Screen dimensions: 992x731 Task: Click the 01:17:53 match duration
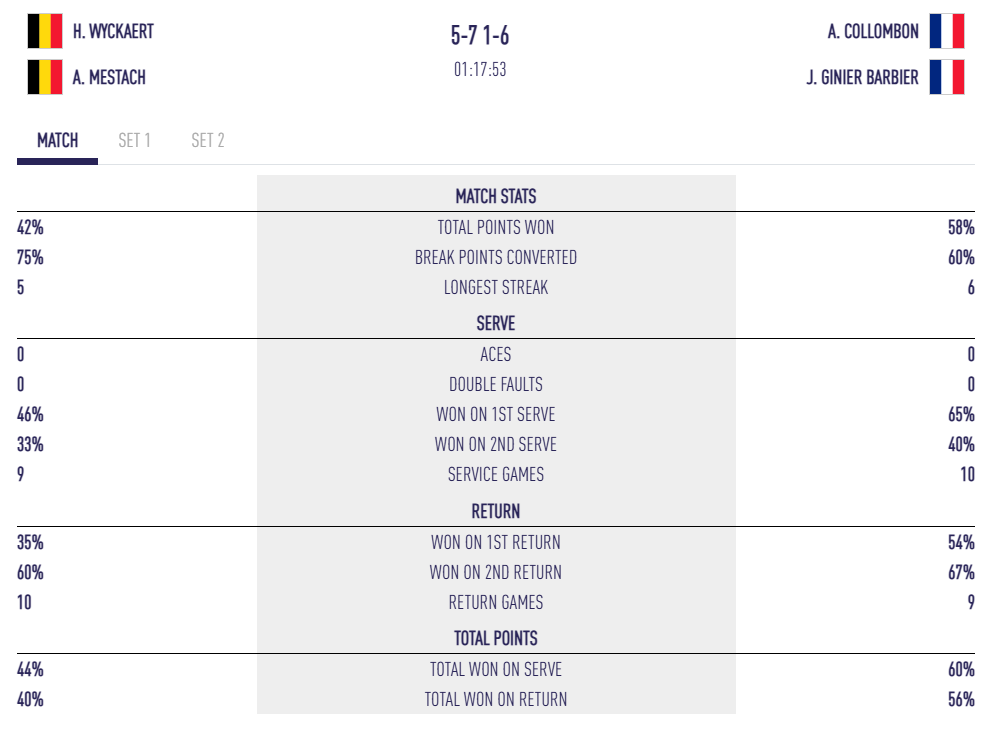click(480, 70)
